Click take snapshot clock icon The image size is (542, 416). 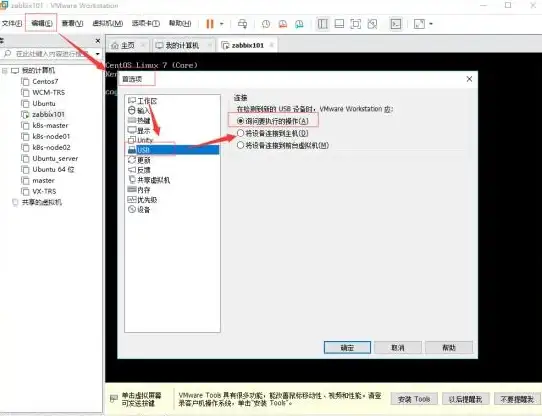(x=266, y=24)
